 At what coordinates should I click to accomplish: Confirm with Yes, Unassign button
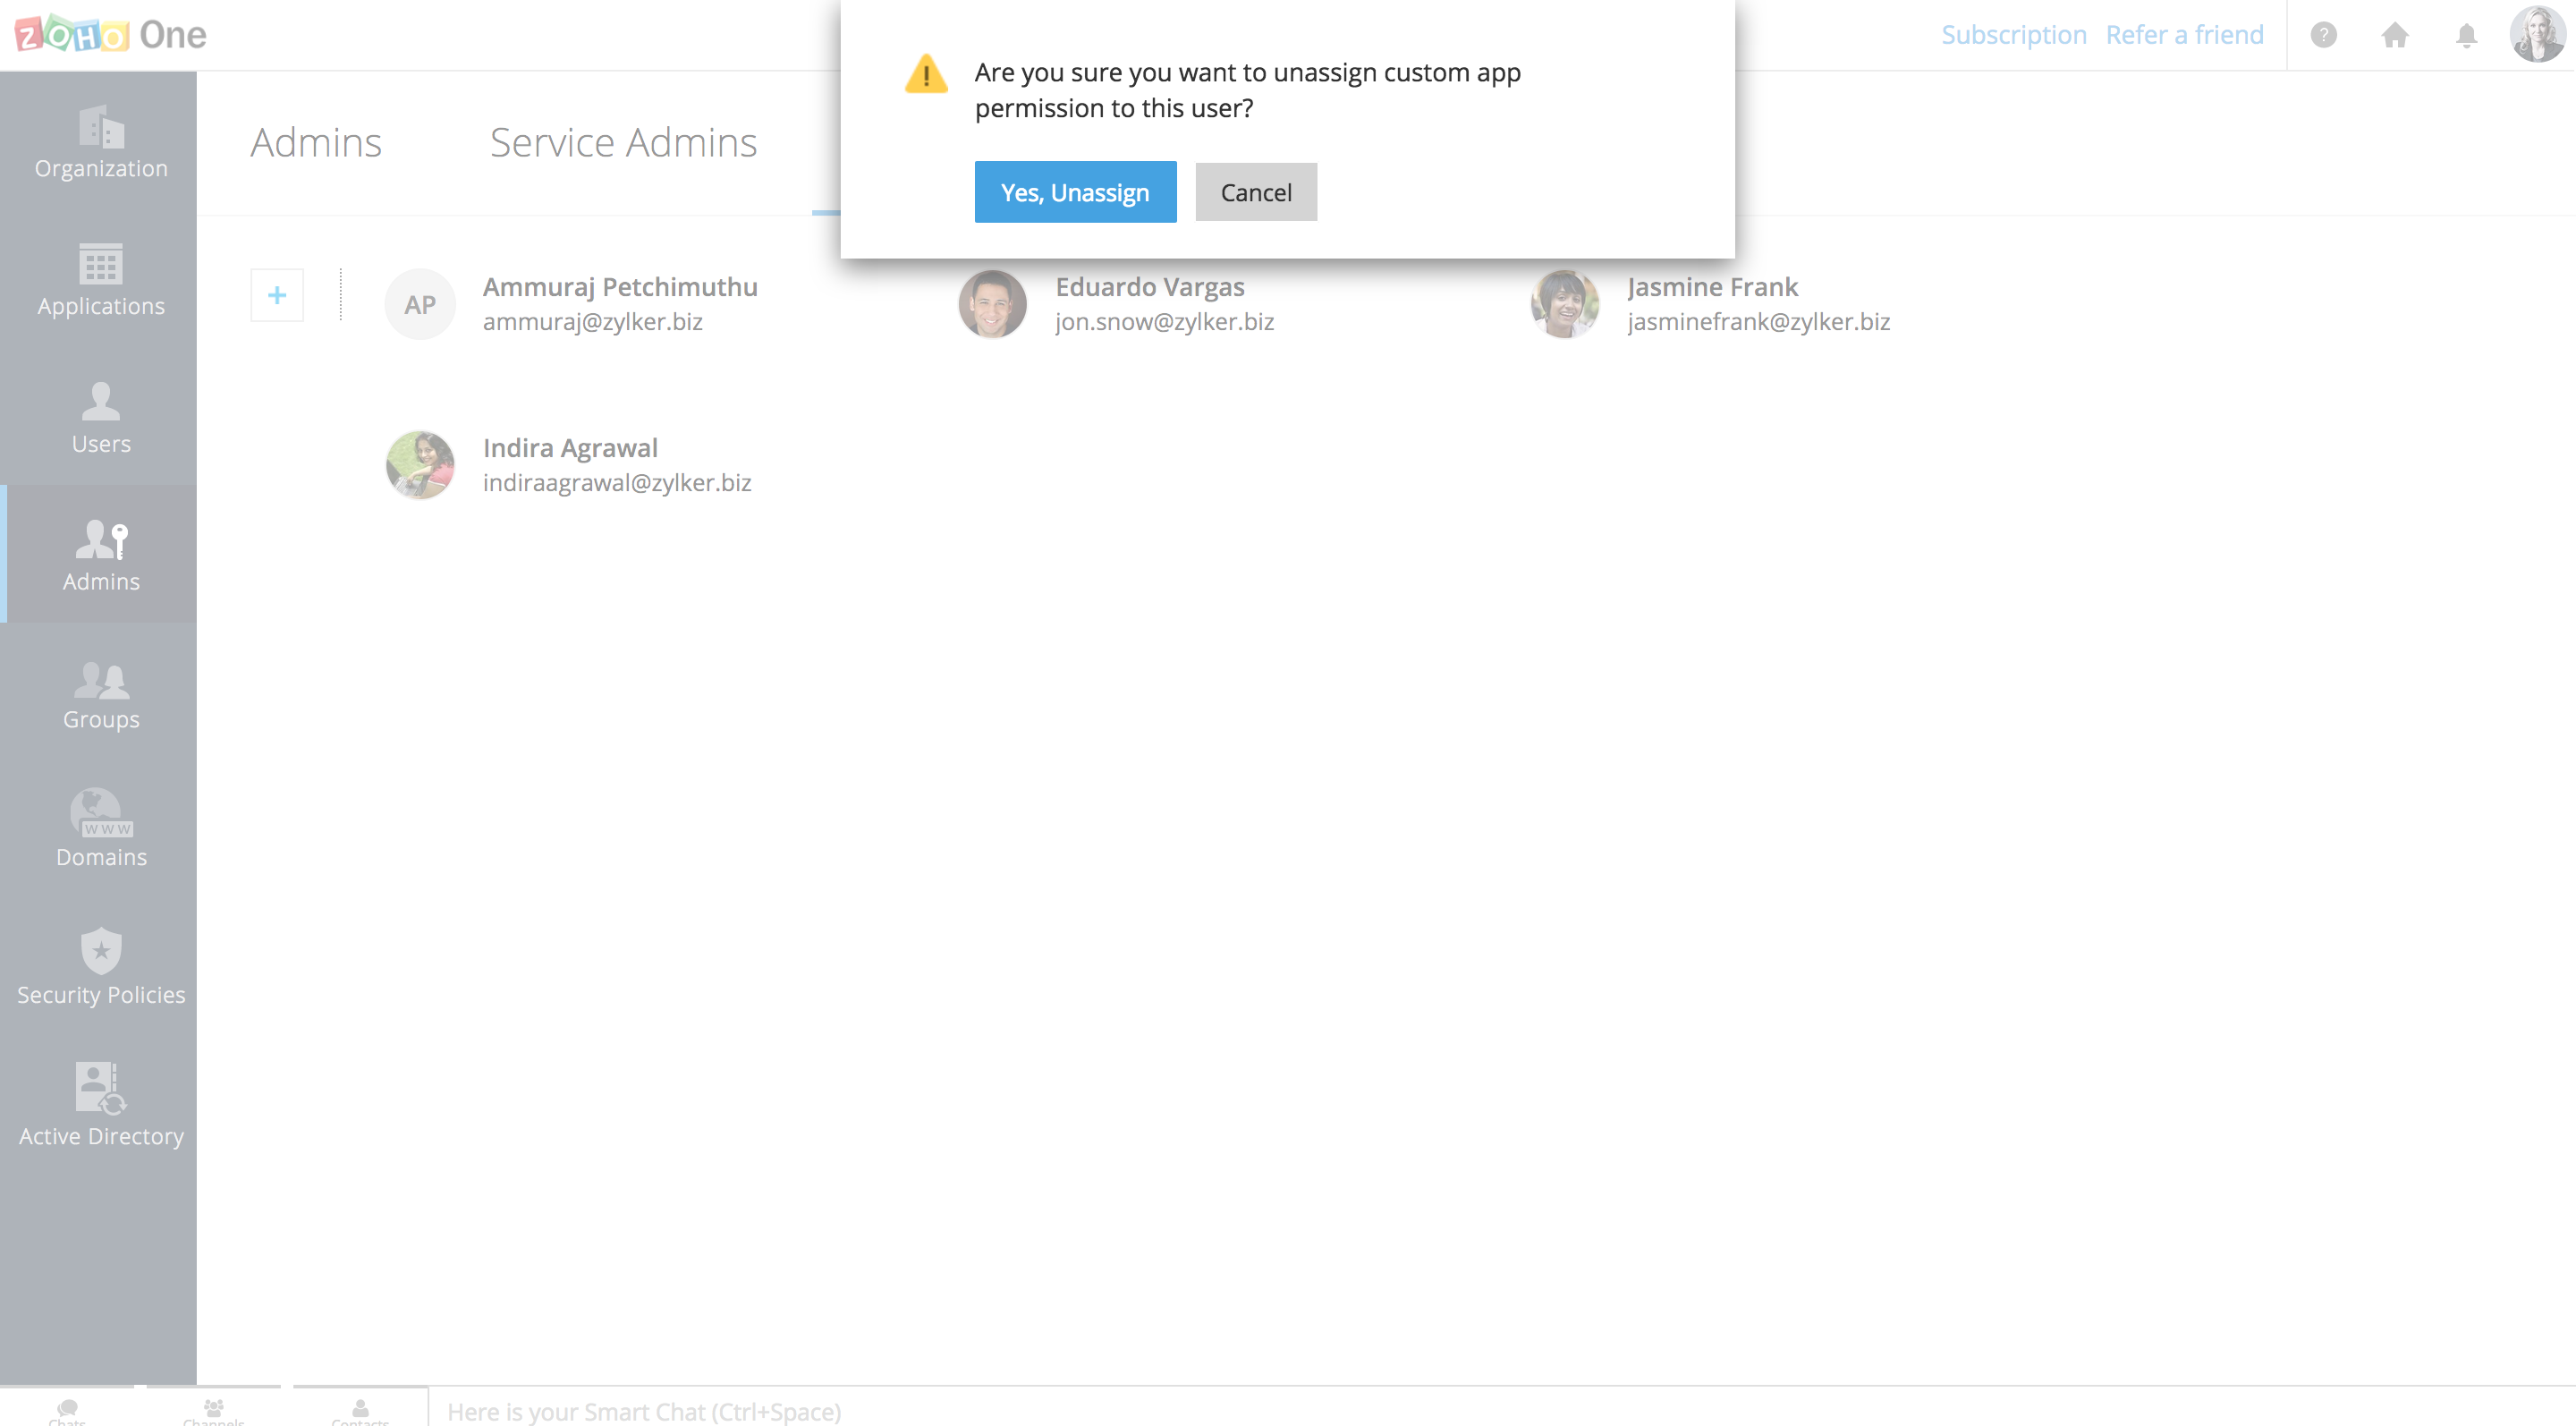[1075, 192]
